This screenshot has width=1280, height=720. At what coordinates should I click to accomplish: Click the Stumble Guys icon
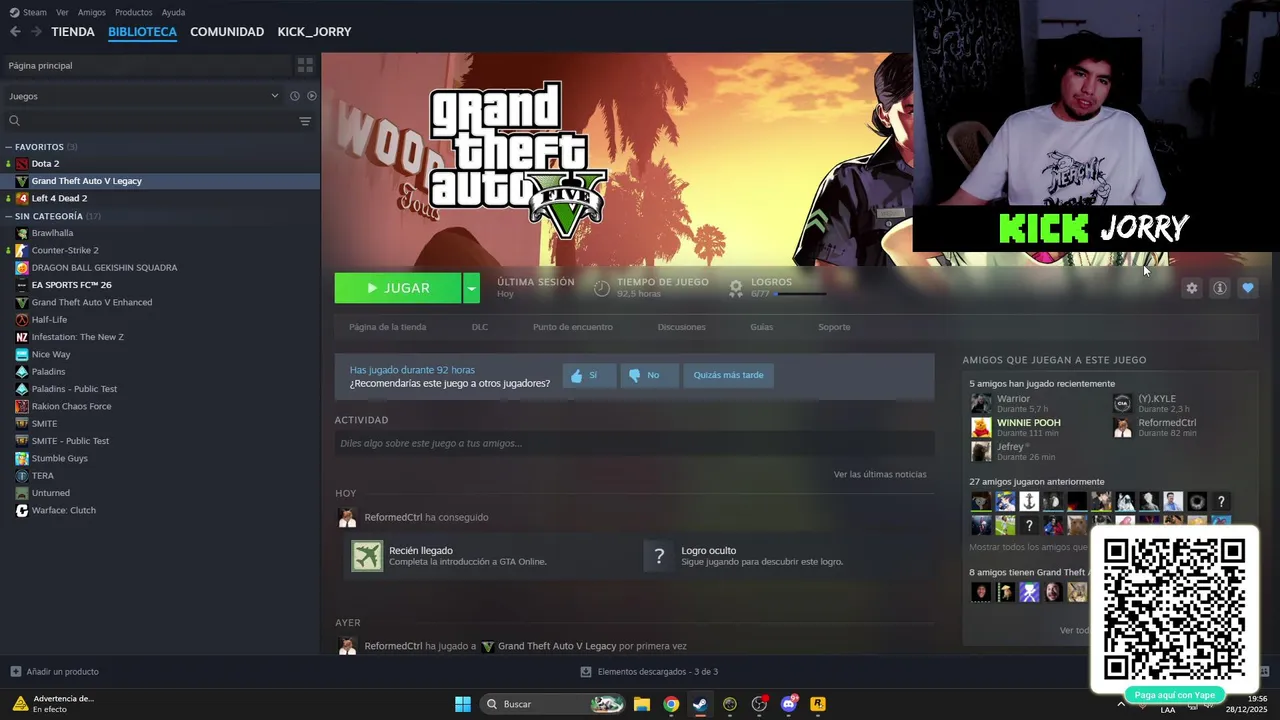[22, 458]
